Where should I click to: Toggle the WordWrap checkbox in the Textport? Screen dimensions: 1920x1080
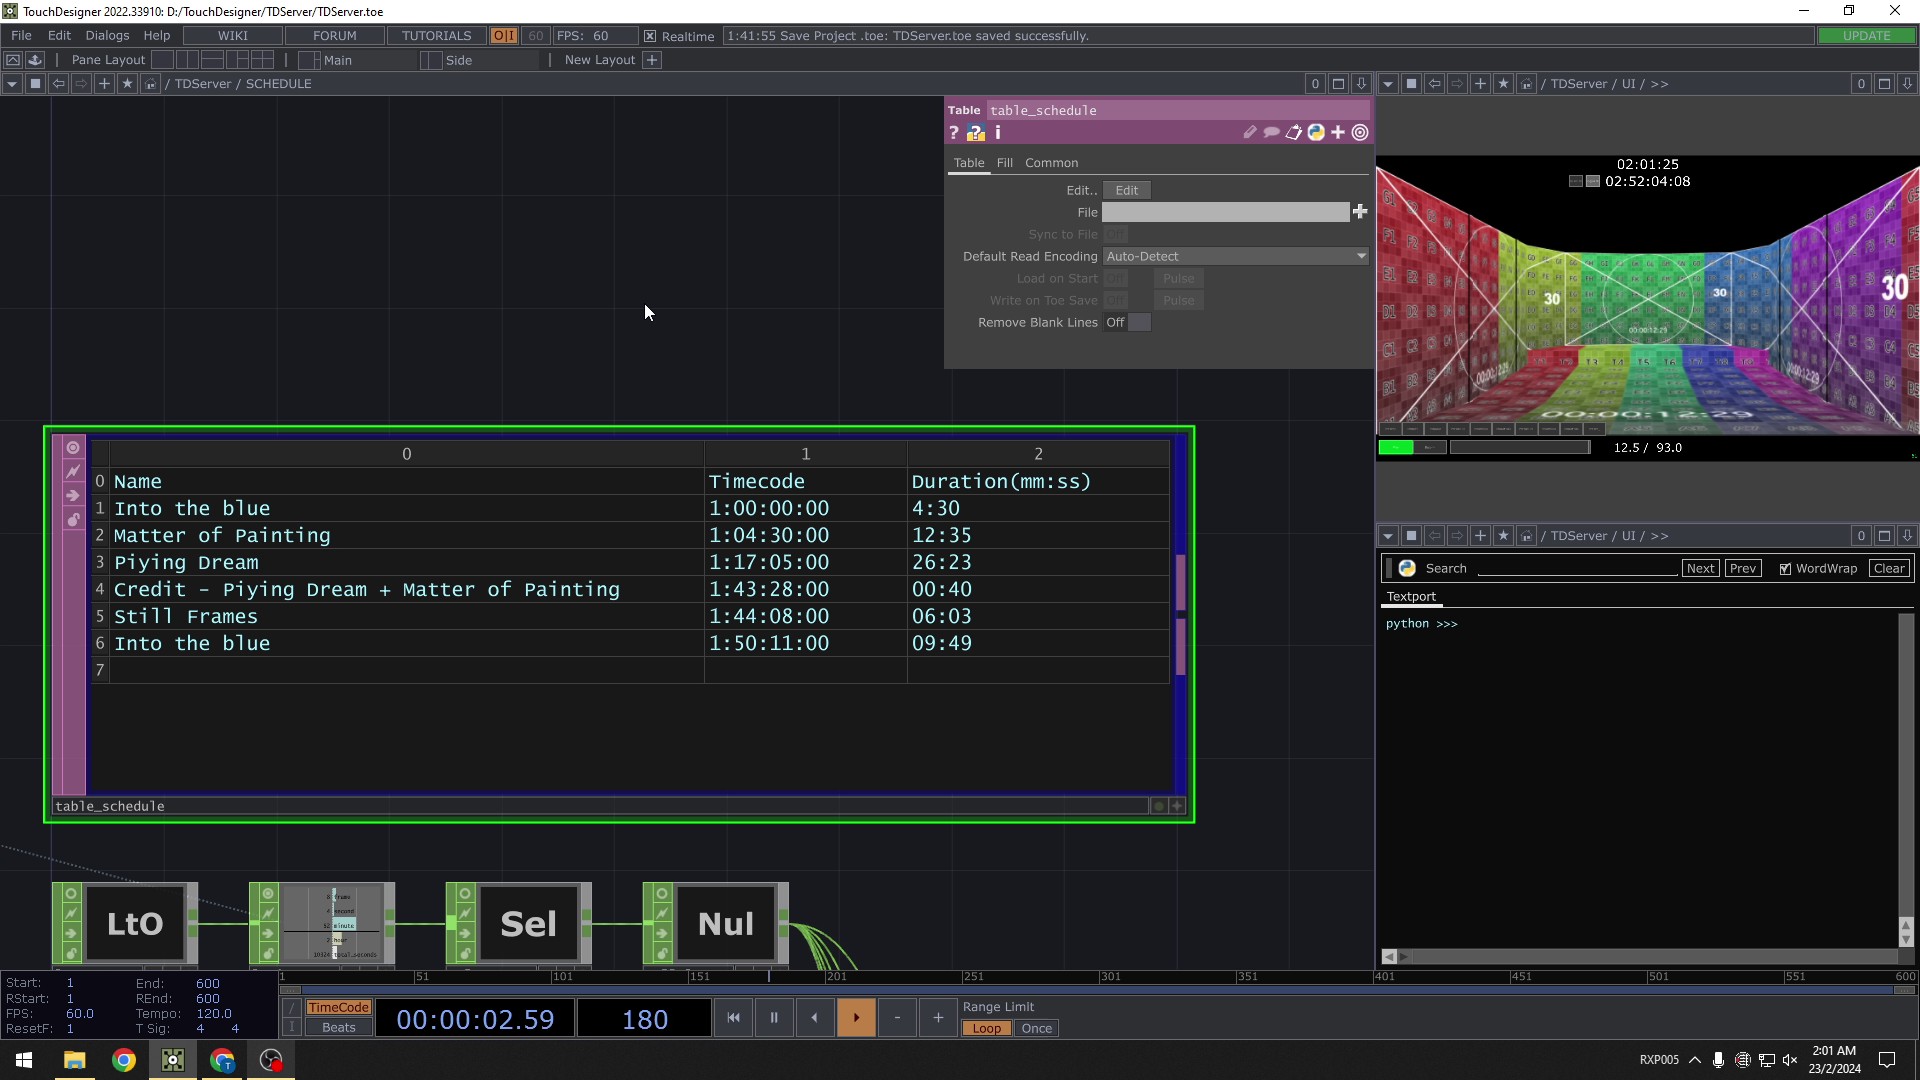[1785, 569]
